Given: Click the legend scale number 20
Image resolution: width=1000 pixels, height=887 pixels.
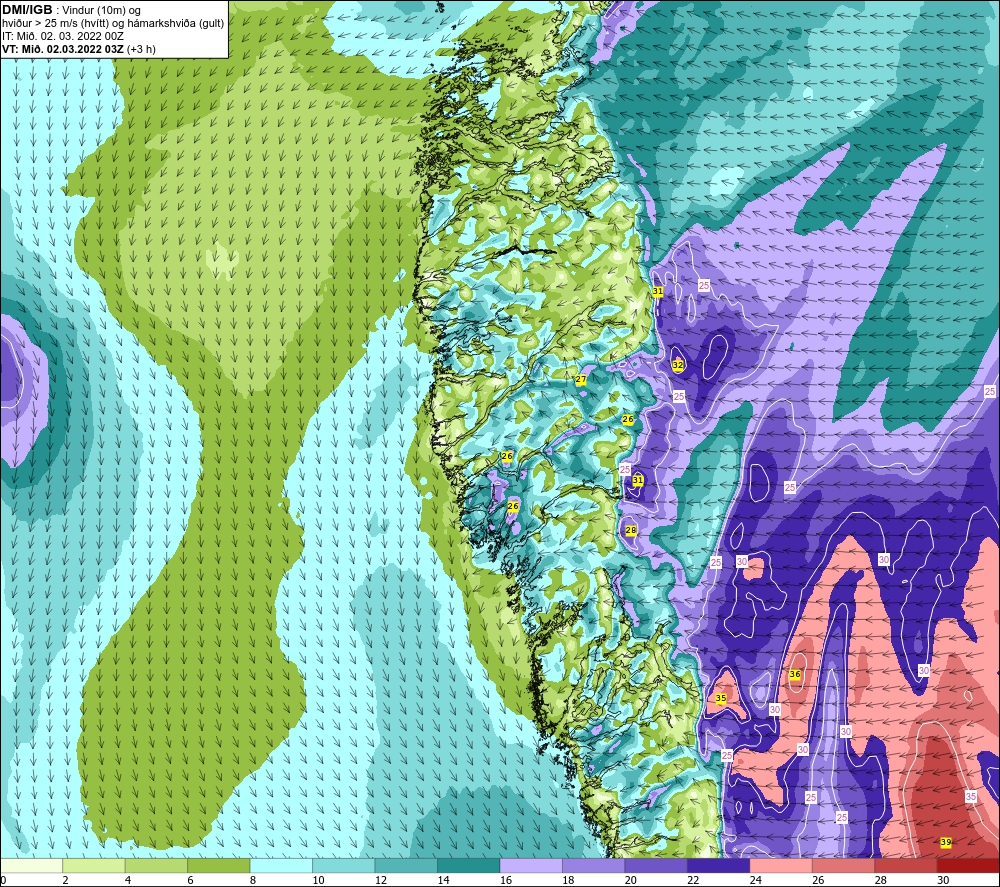Looking at the screenshot, I should (x=631, y=880).
